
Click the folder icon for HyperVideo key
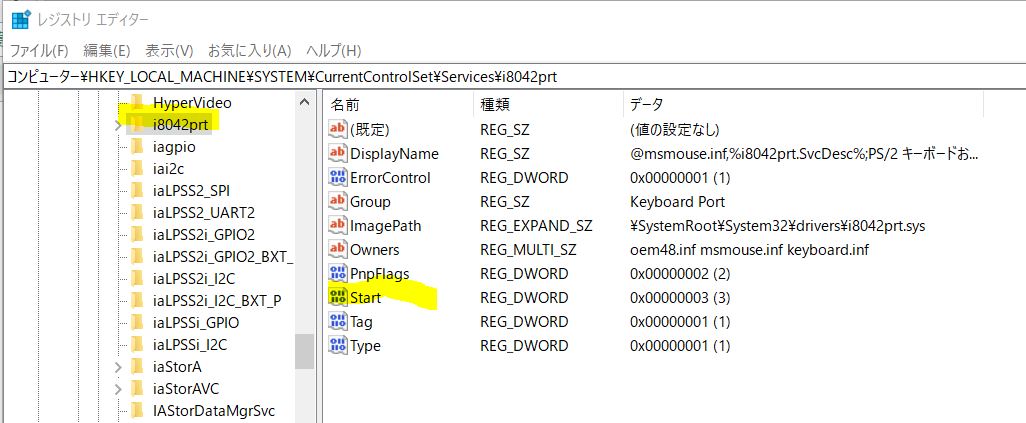(x=137, y=102)
